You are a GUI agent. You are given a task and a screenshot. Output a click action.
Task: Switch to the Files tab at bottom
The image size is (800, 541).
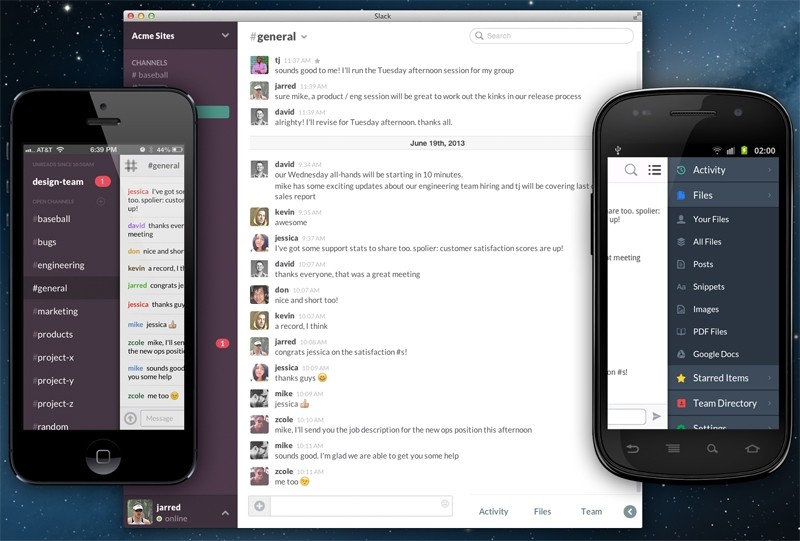click(x=542, y=511)
